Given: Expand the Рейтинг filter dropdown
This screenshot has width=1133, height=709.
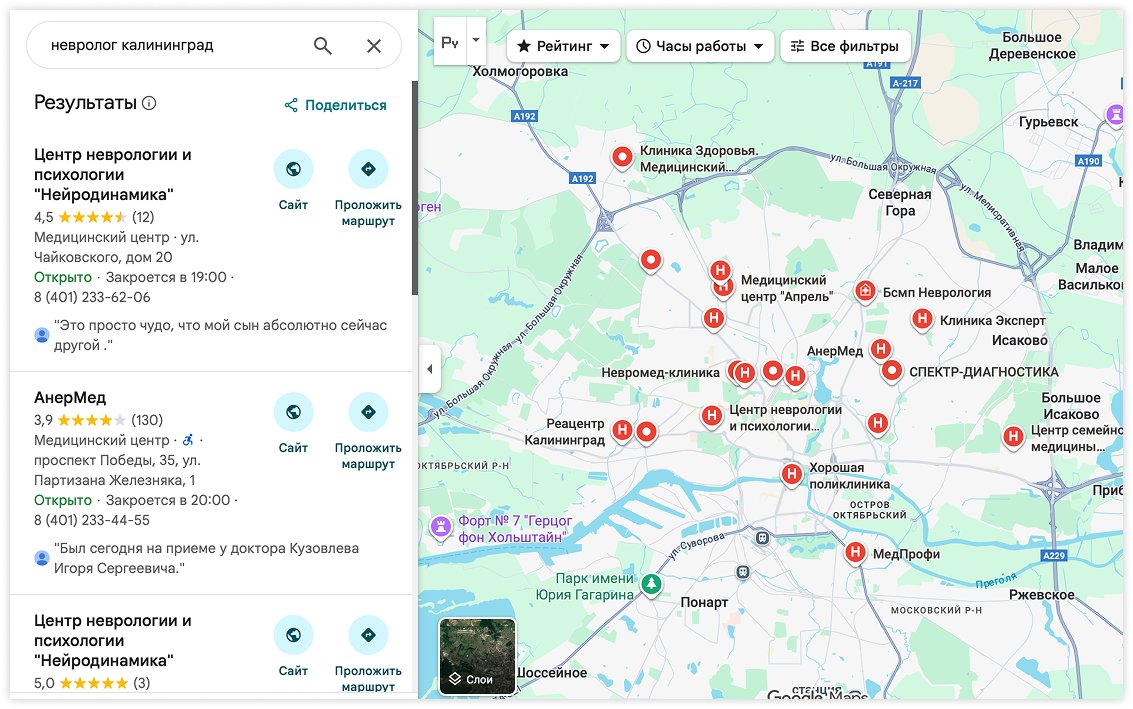Looking at the screenshot, I should 564,46.
